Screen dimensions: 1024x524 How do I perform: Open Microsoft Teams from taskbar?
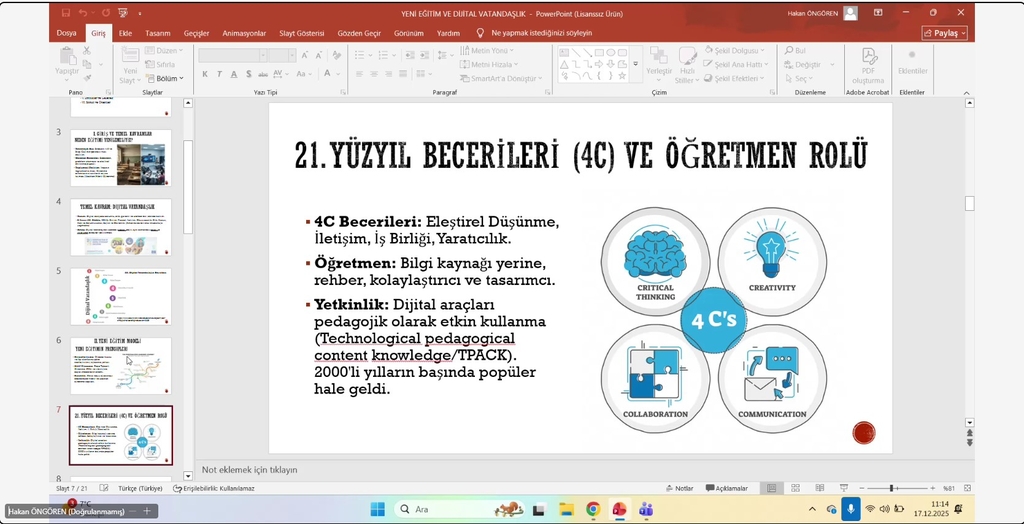pyautogui.click(x=646, y=509)
